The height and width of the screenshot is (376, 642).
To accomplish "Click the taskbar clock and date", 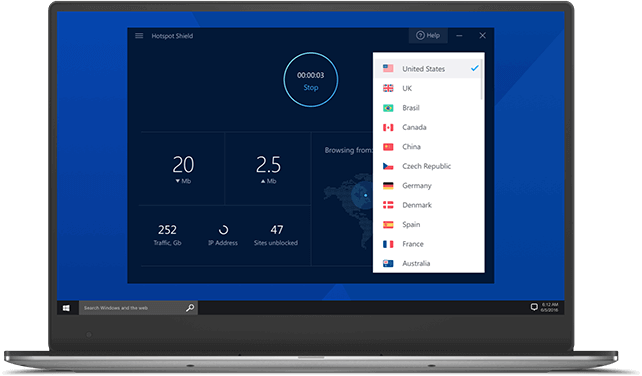I will point(549,307).
